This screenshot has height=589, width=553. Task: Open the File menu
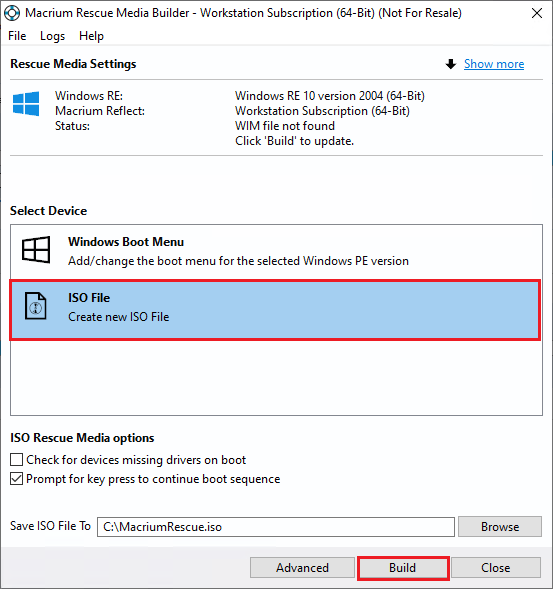[x=17, y=36]
